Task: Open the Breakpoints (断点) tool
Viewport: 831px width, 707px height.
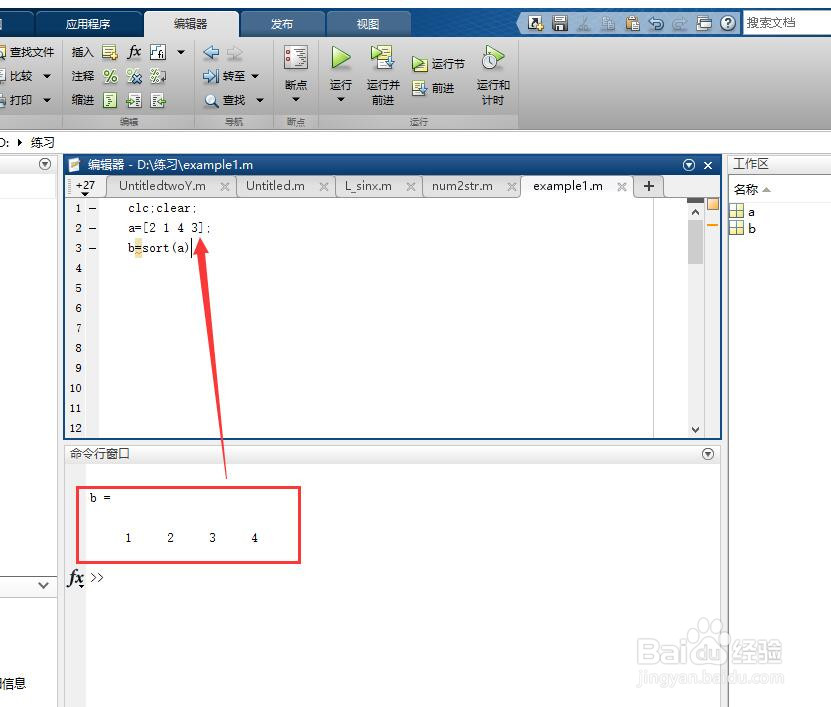Action: [x=296, y=58]
